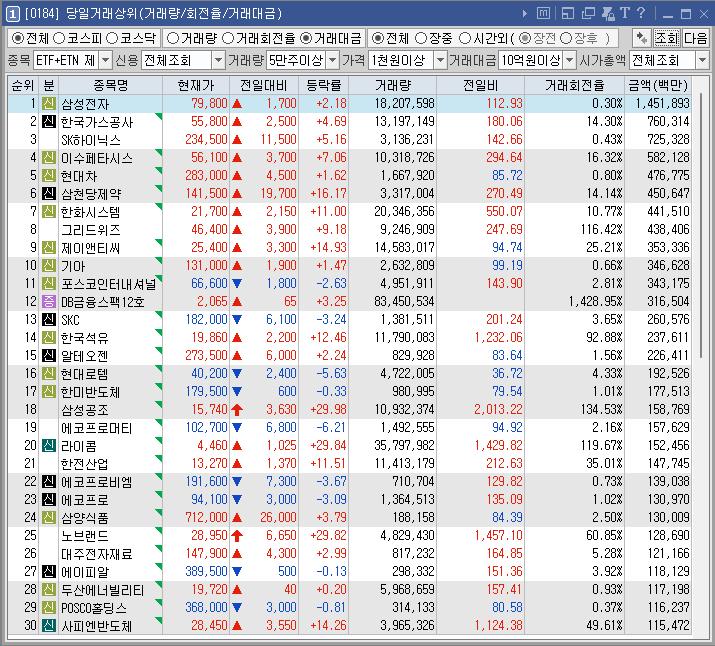Sort by the 순위 column header
The image size is (715, 646).
coord(23,85)
